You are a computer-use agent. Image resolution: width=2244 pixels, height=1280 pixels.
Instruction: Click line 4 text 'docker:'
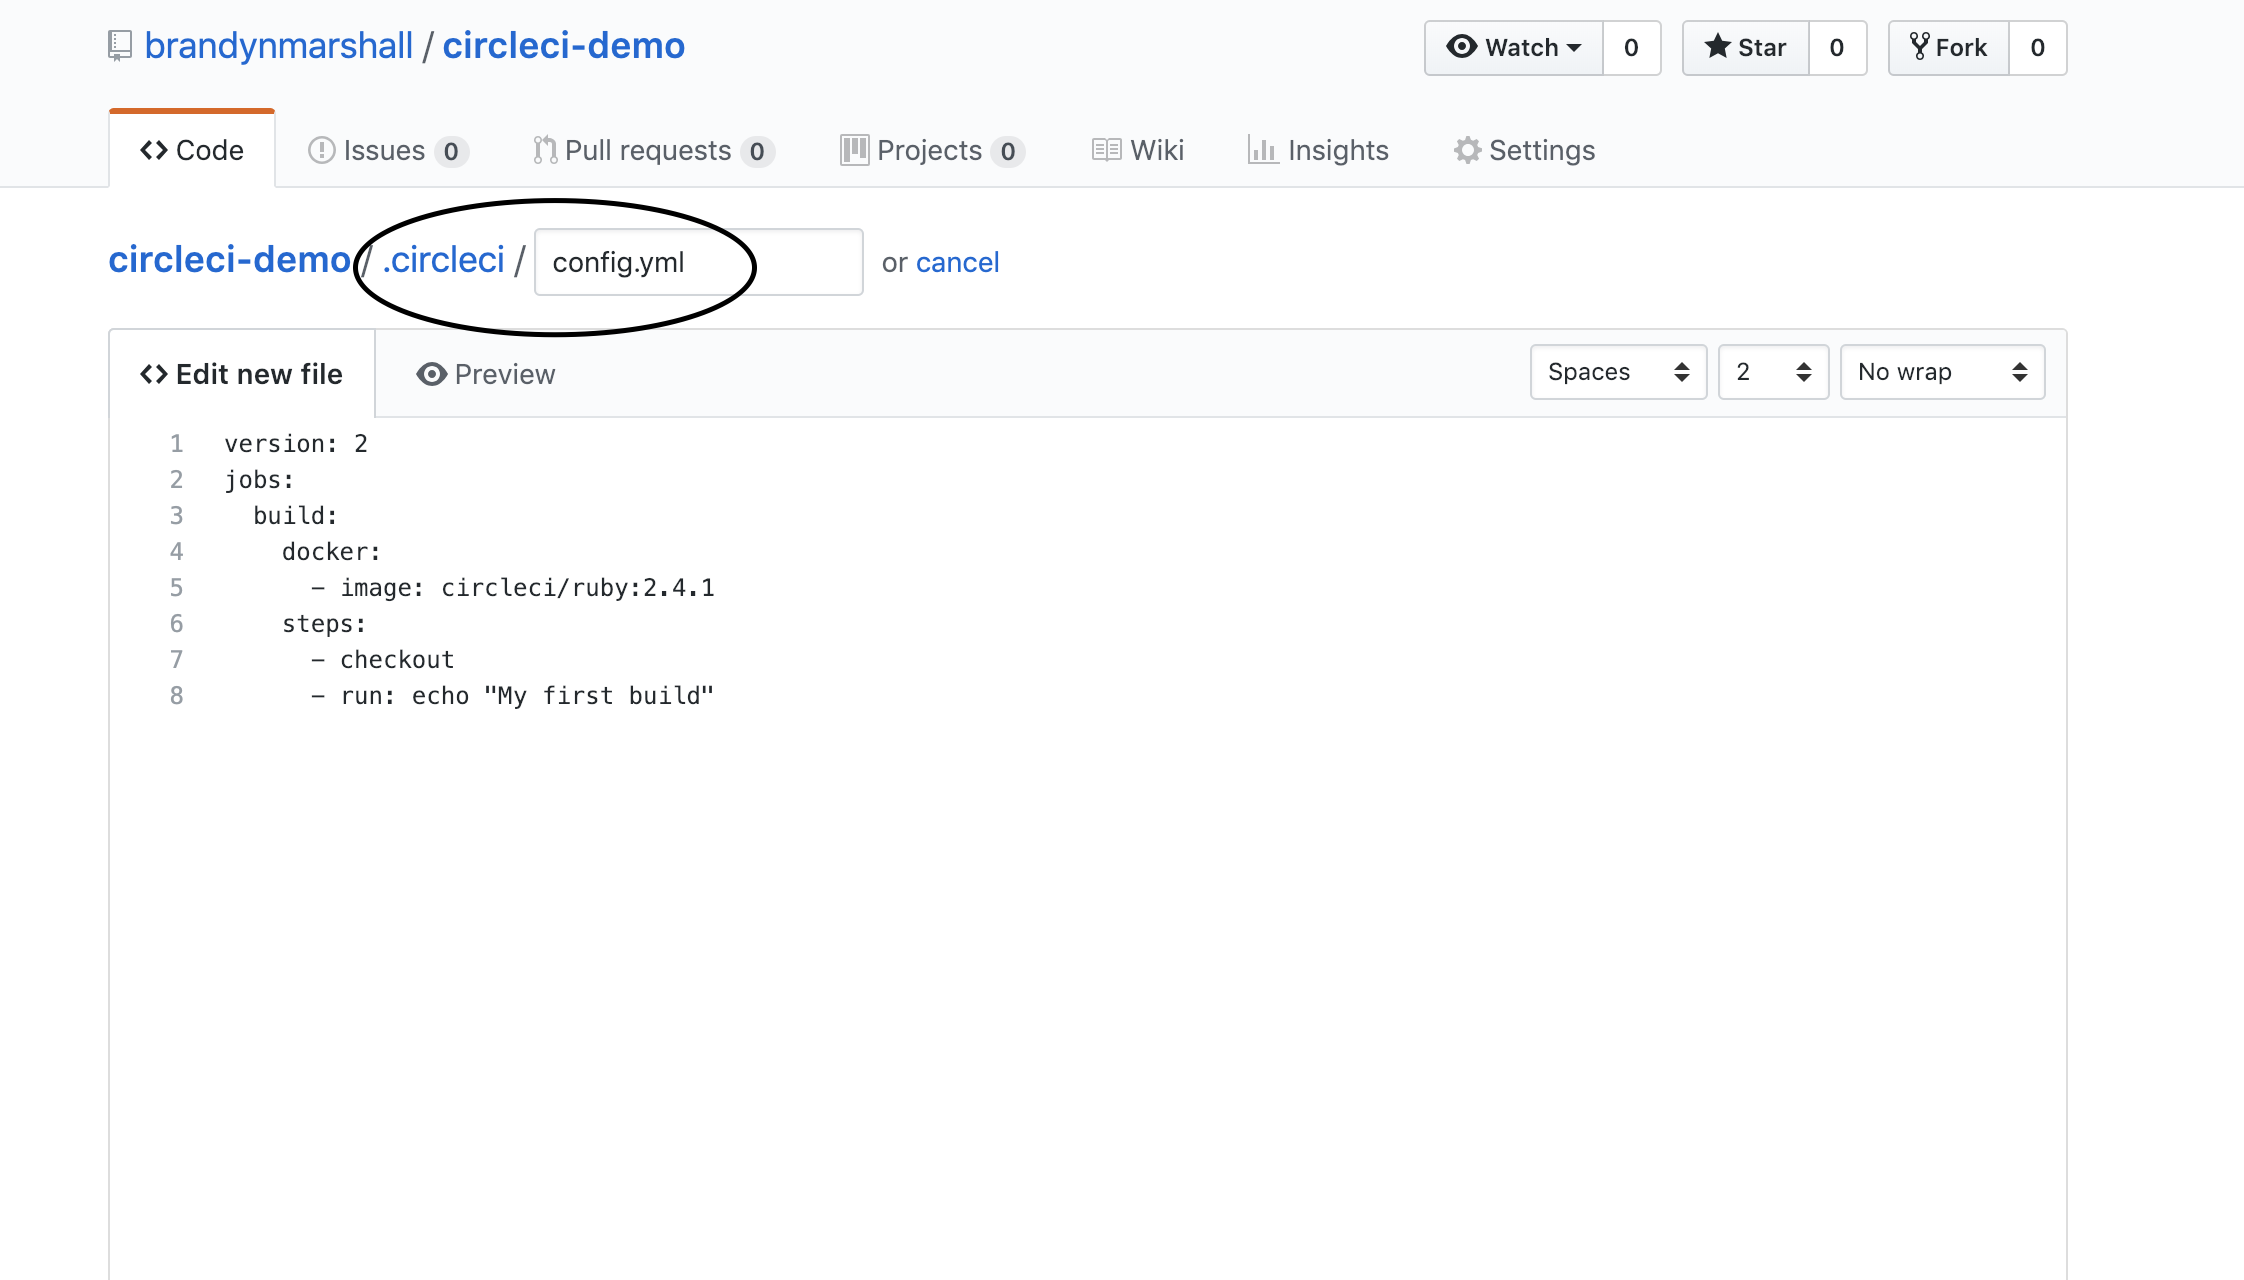point(331,551)
